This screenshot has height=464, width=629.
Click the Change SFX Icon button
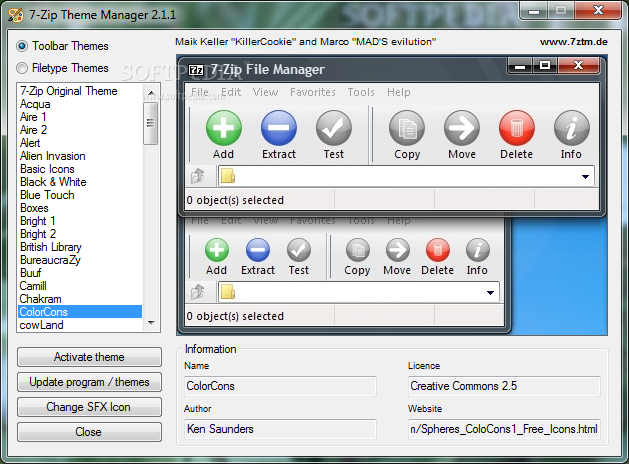tap(89, 407)
